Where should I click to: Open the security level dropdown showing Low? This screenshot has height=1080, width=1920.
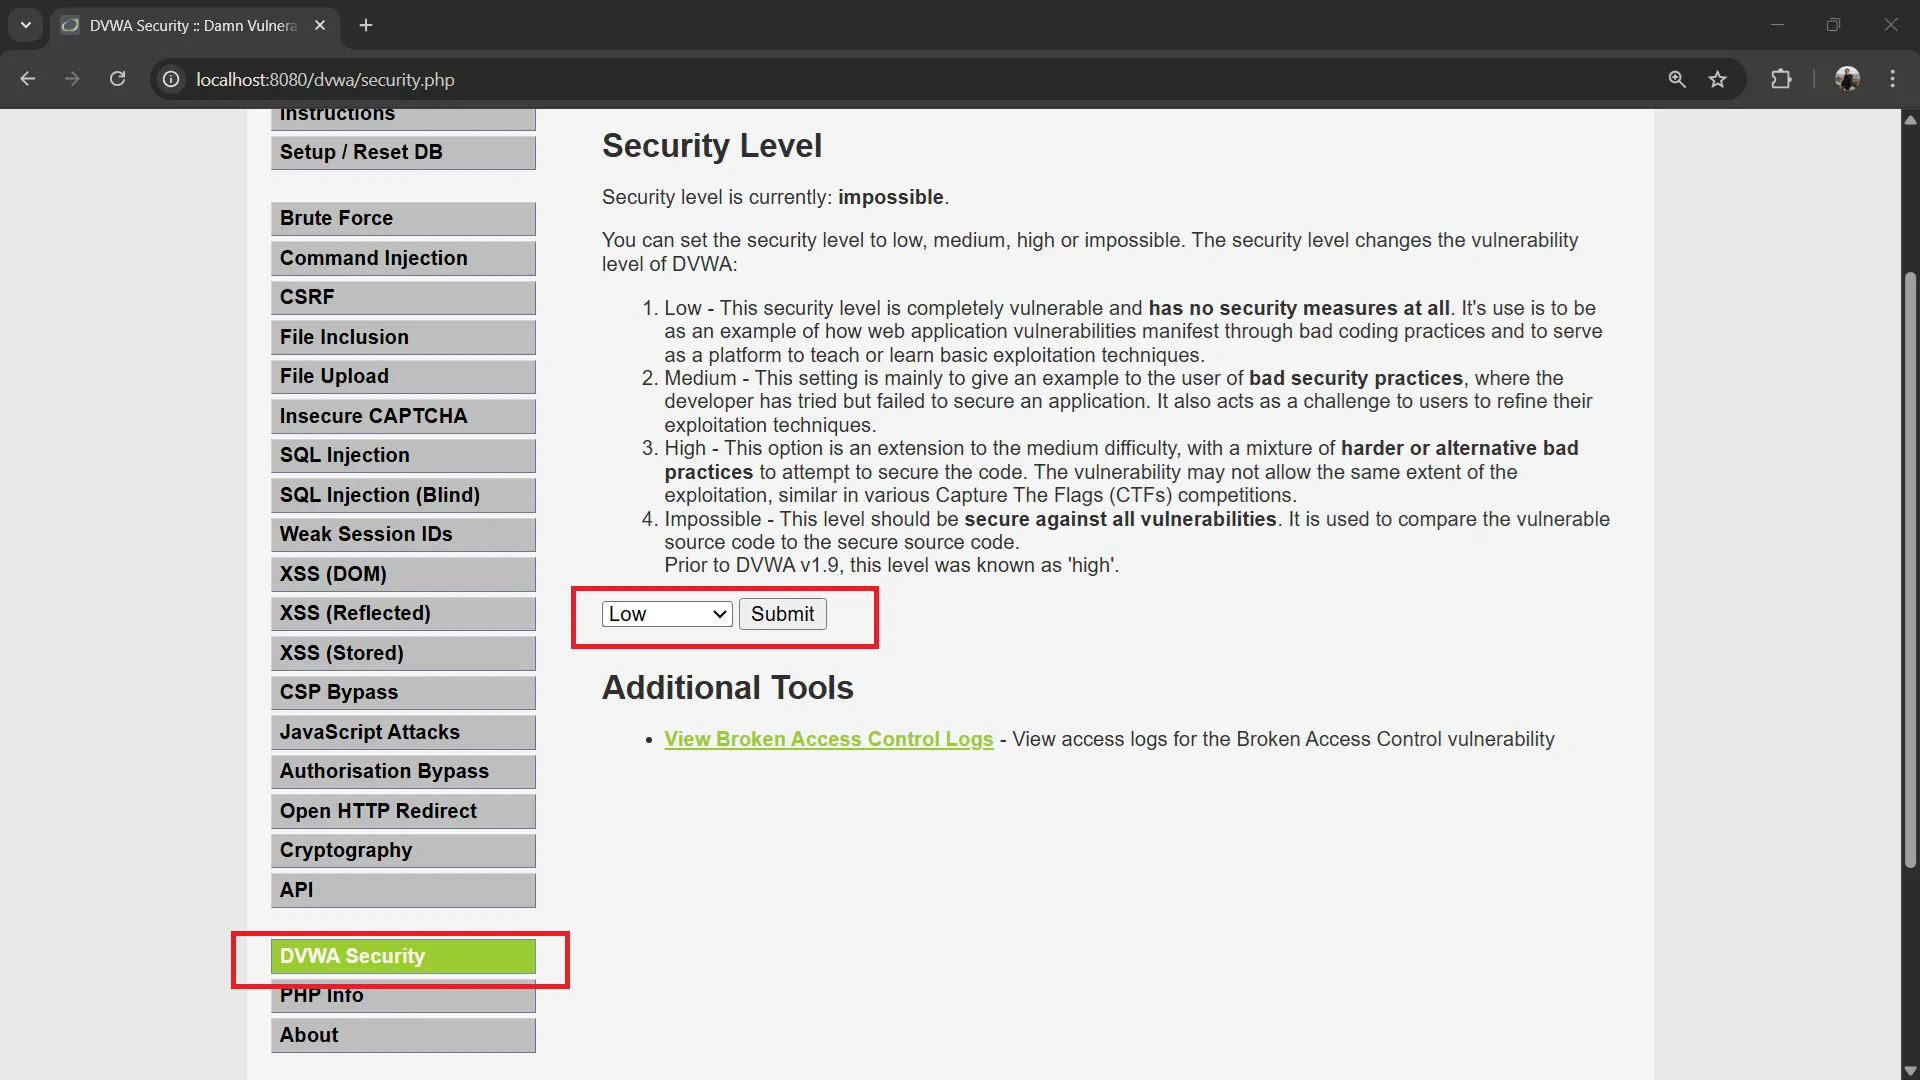tap(666, 613)
